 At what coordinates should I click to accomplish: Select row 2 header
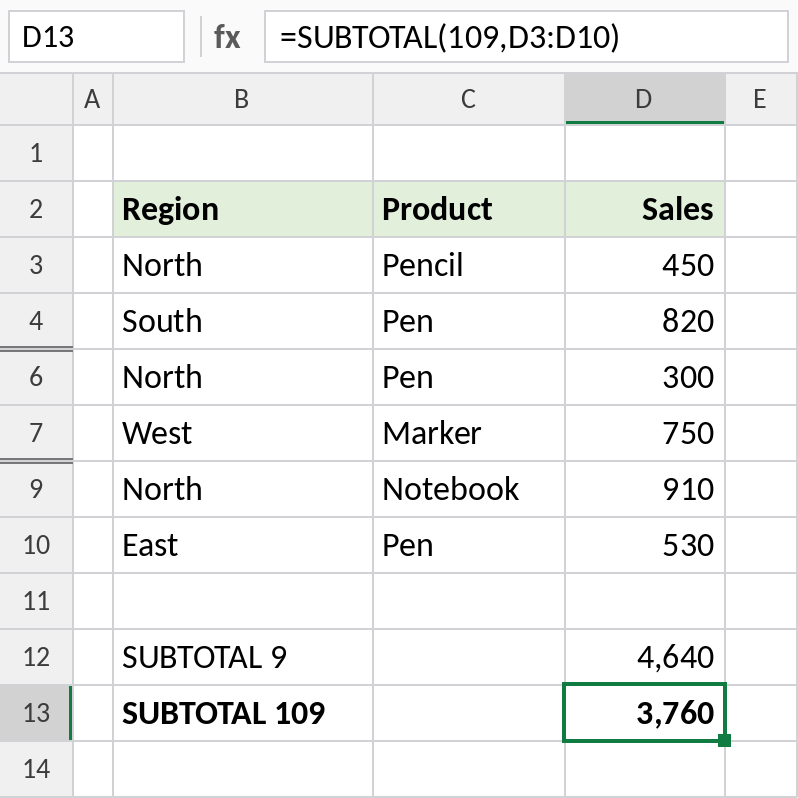click(36, 209)
